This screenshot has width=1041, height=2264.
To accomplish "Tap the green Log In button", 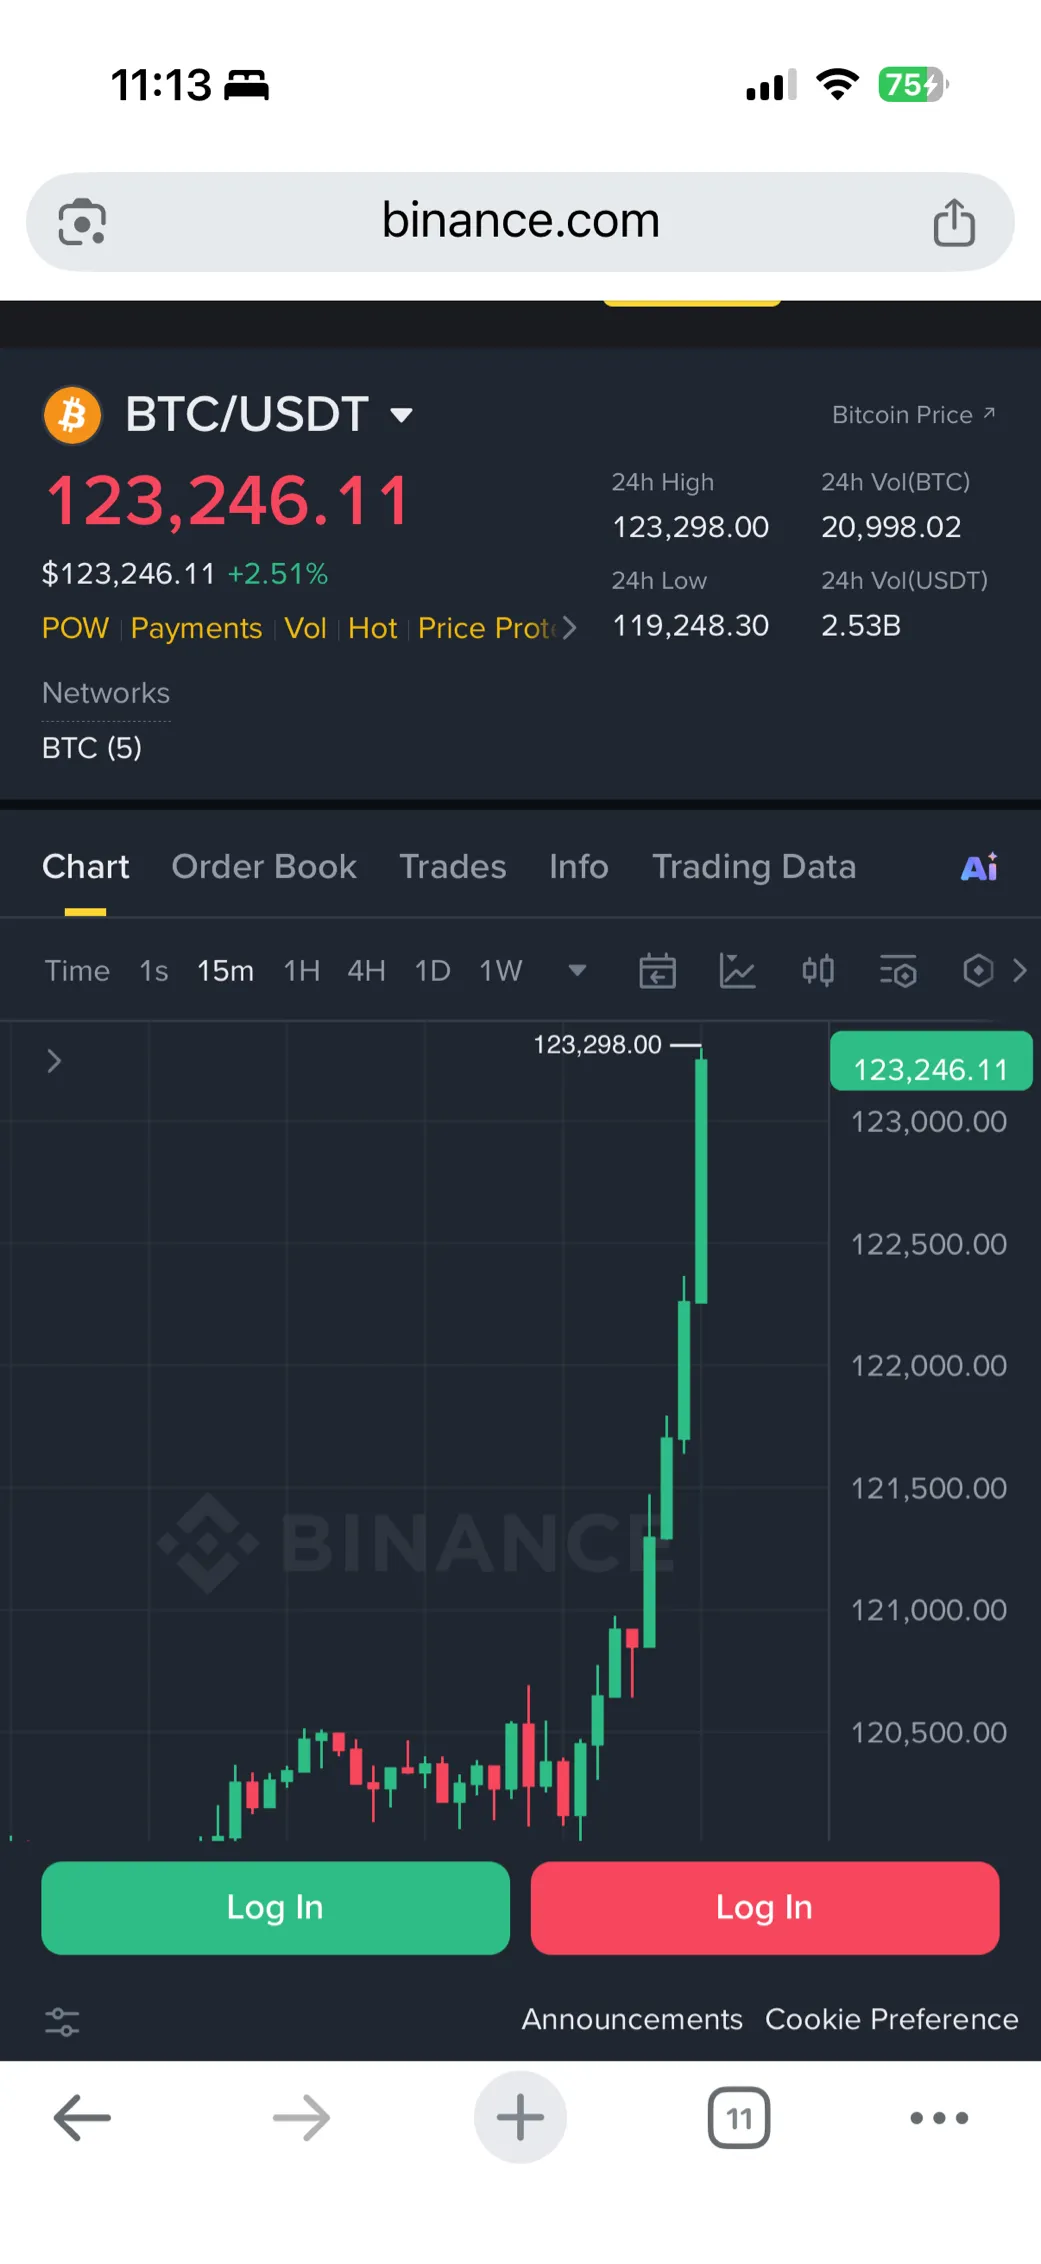I will 275,1908.
